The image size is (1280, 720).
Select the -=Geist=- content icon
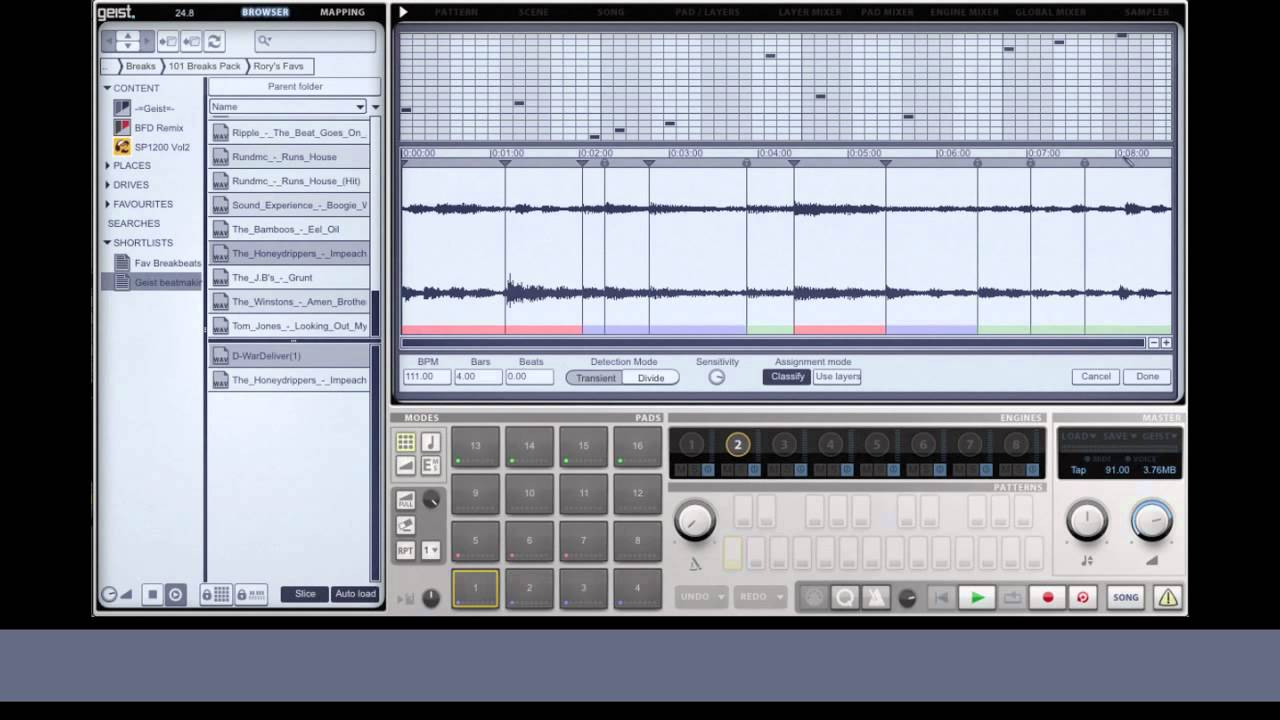click(x=122, y=108)
